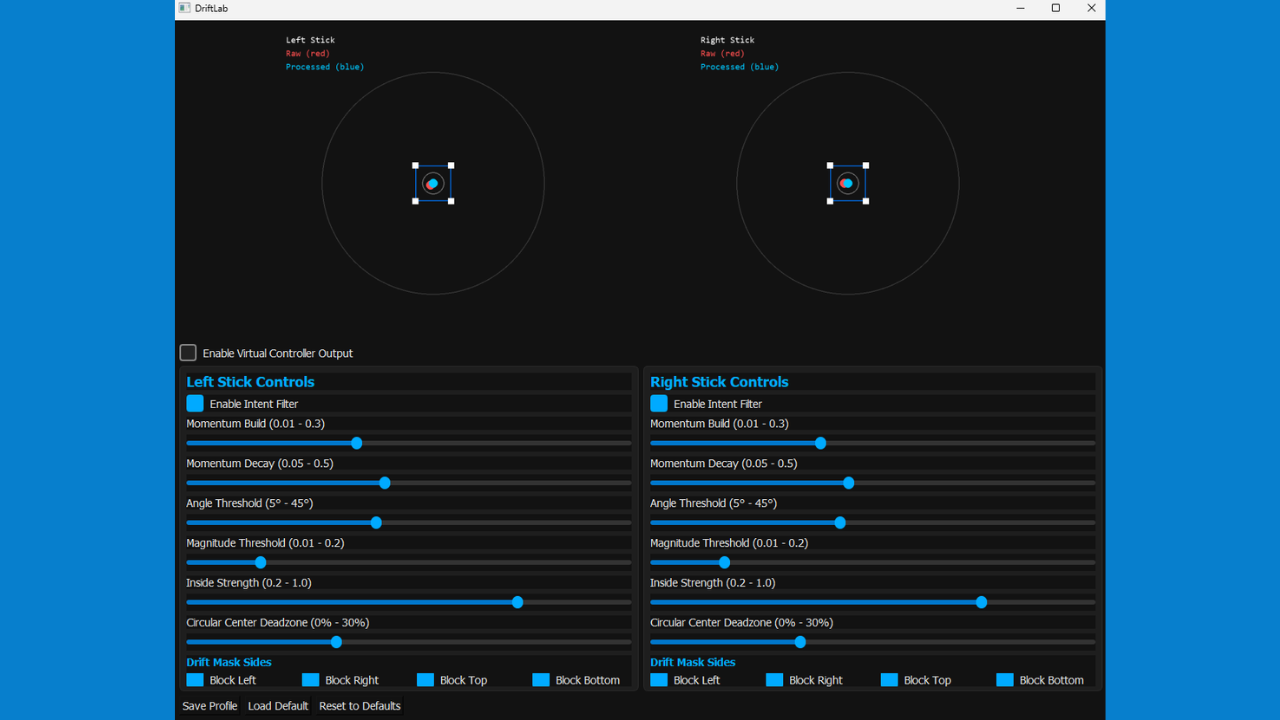Click the Save Profile button
The height and width of the screenshot is (720, 1280).
pyautogui.click(x=209, y=705)
